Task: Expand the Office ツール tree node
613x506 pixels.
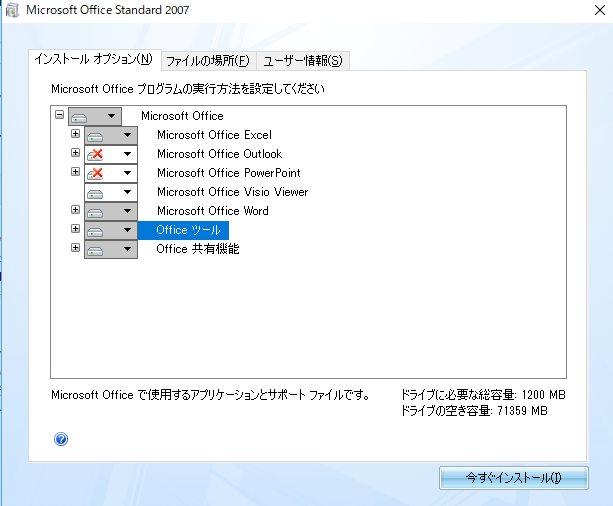Action: coord(75,229)
